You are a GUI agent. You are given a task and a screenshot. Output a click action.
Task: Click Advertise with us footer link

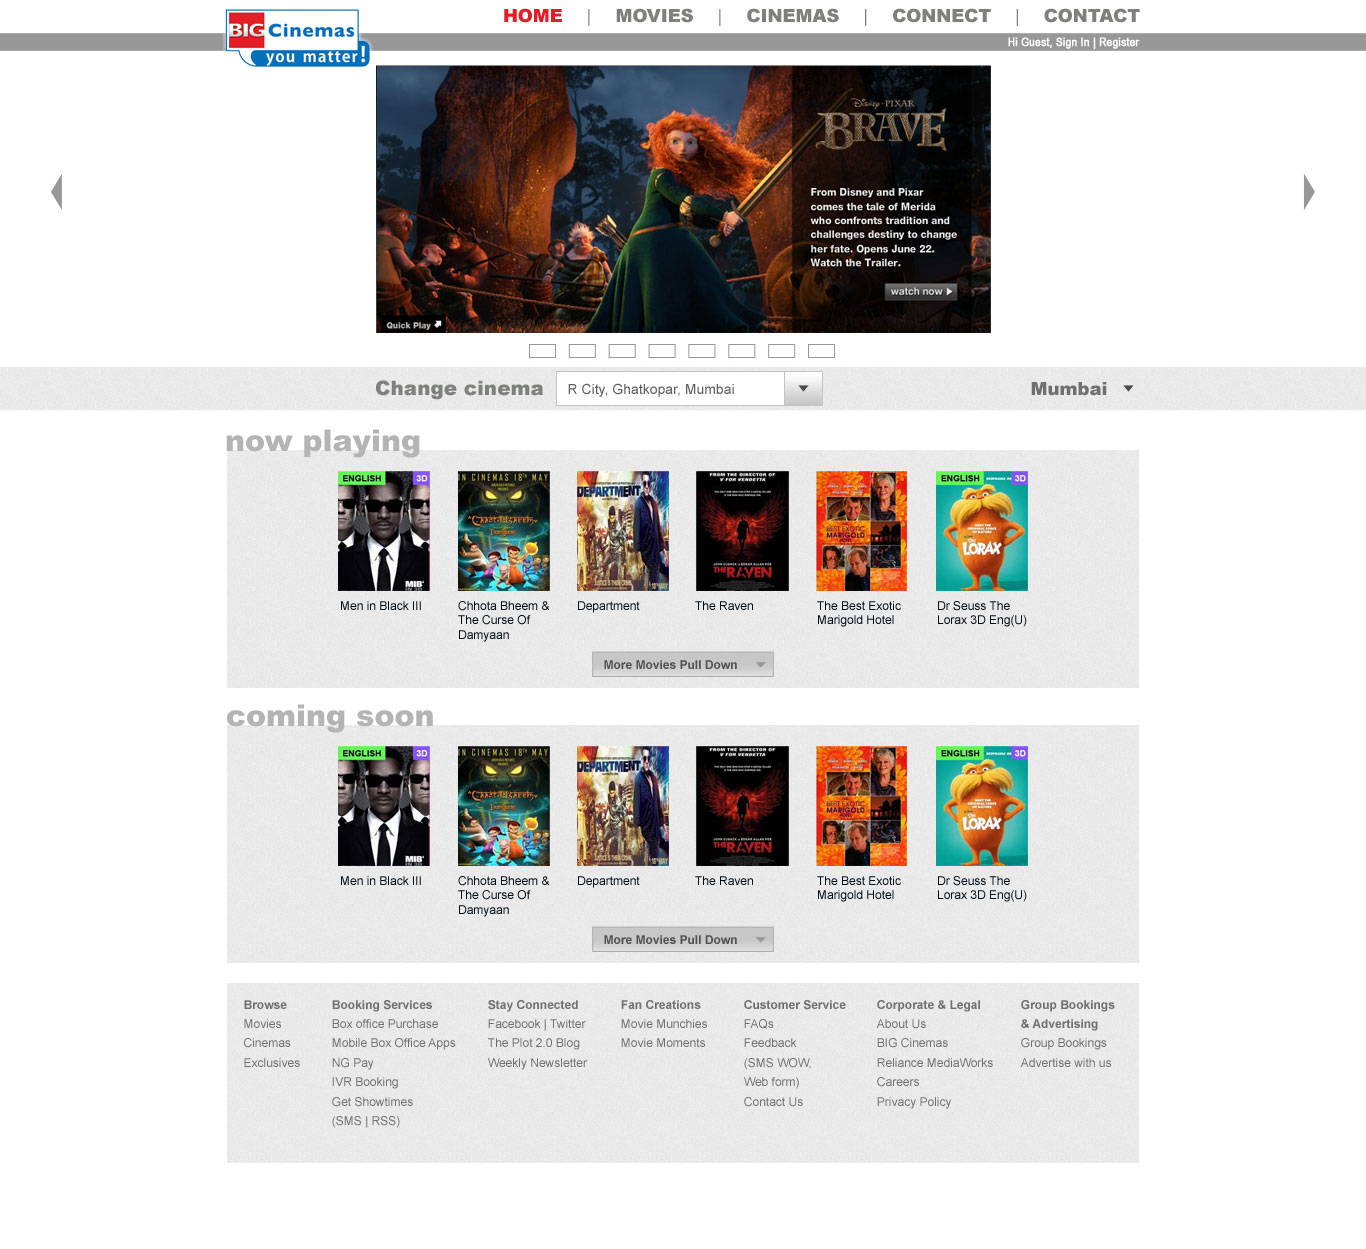click(x=1066, y=1063)
